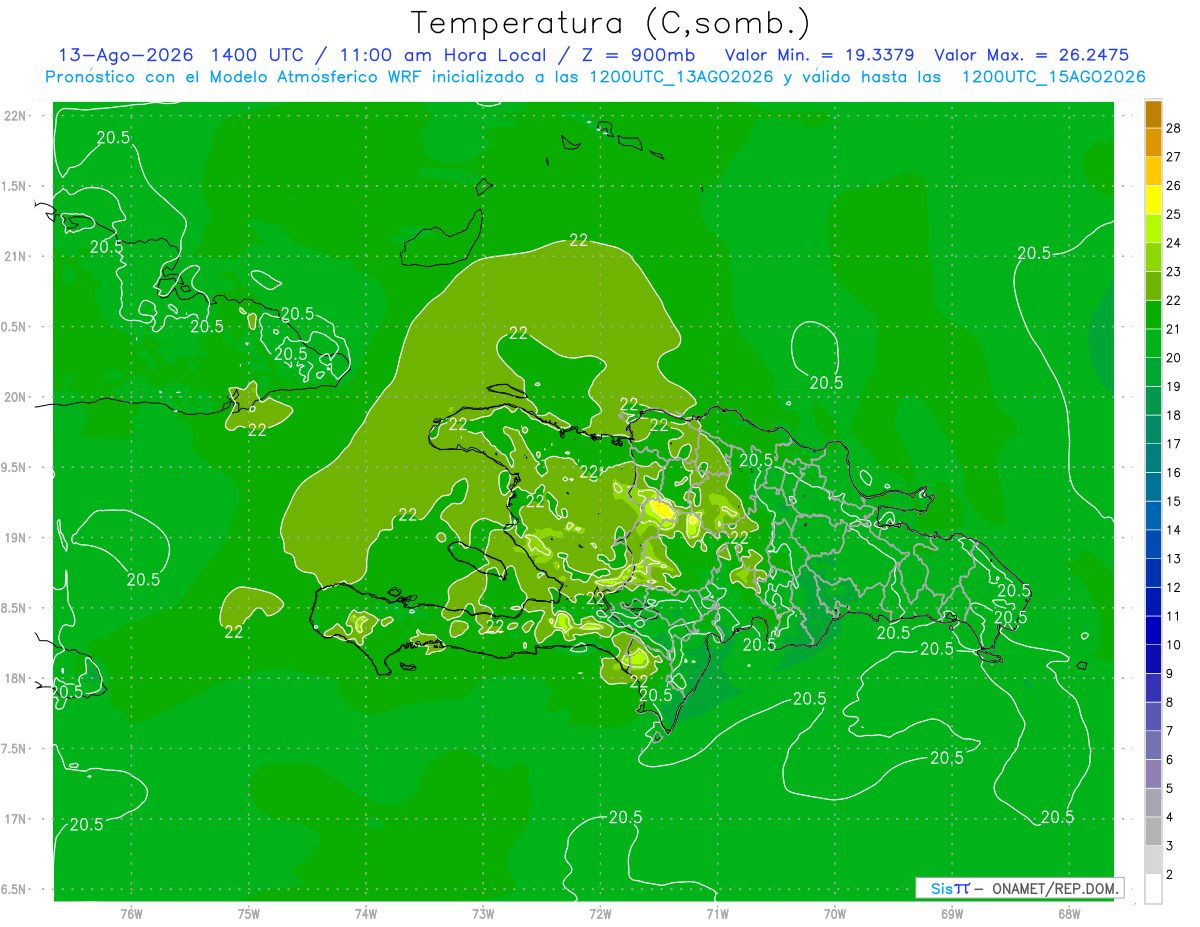Click the '17N' latitude axis label

[x=16, y=819]
